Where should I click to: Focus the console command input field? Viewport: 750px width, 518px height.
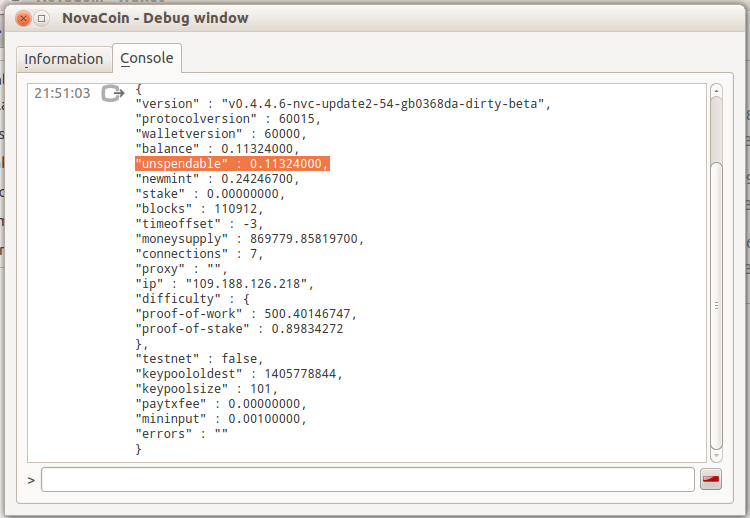tap(367, 479)
